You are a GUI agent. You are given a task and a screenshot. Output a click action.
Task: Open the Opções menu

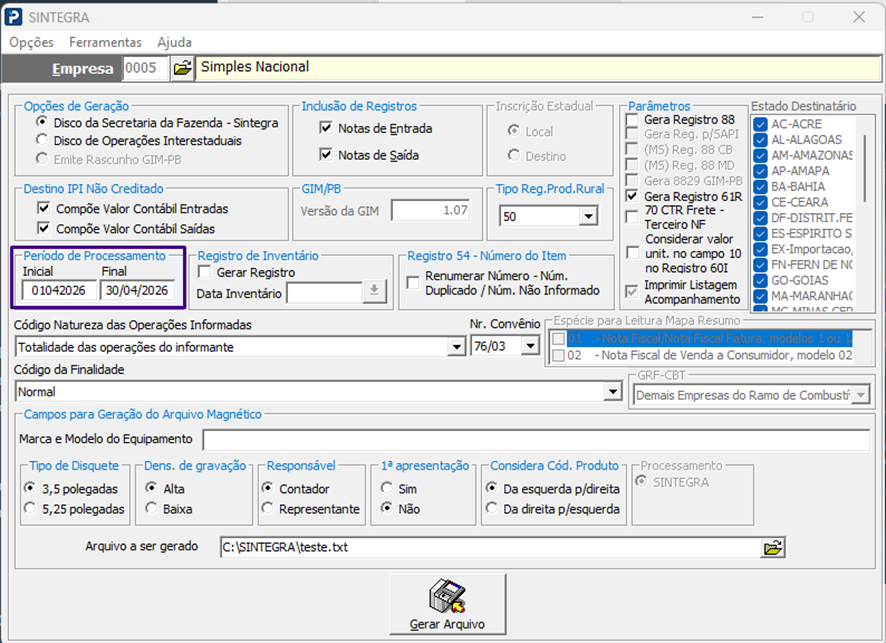click(31, 42)
